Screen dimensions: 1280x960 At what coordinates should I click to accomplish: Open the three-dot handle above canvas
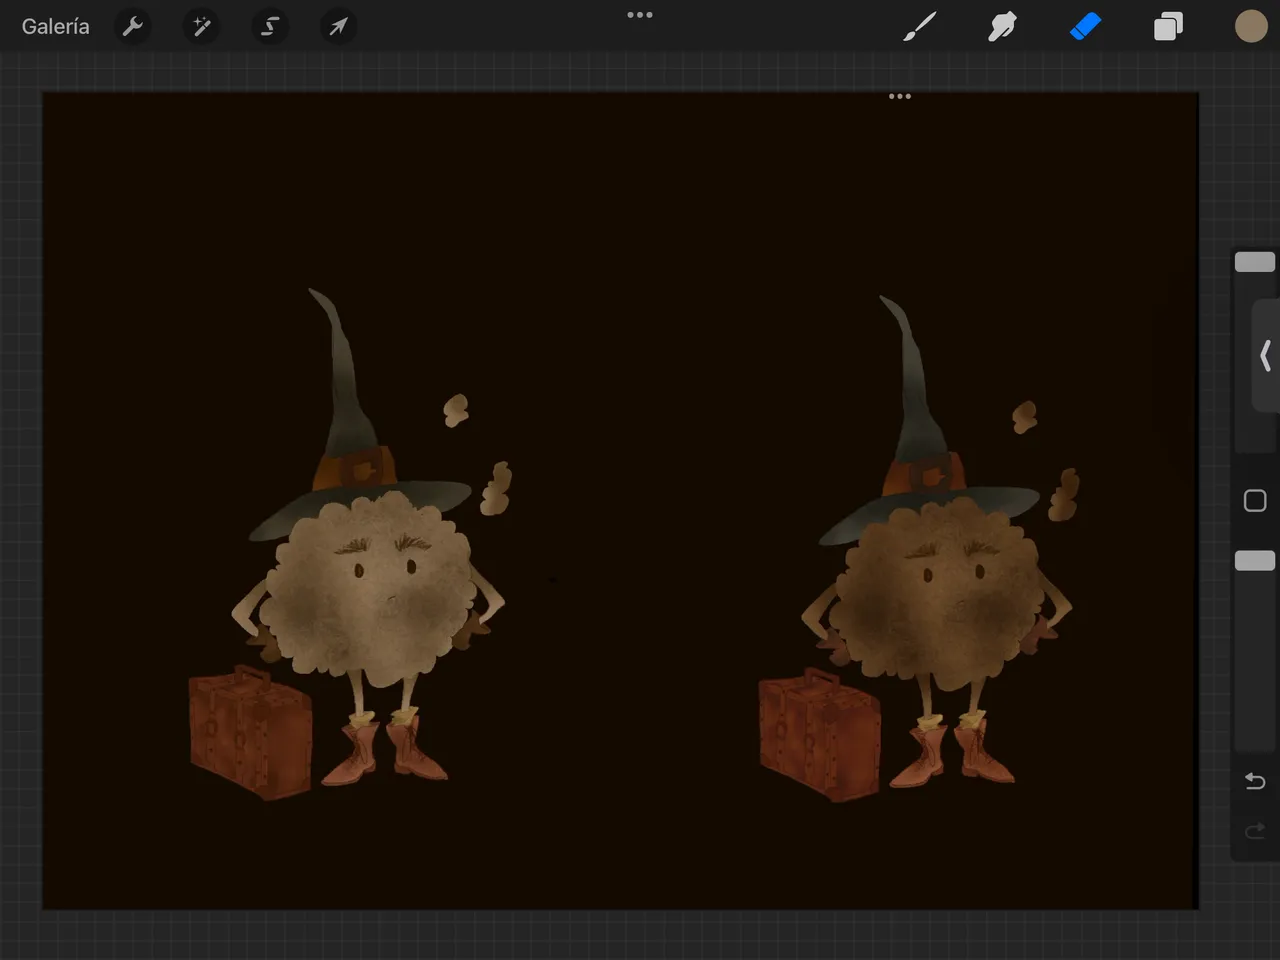pyautogui.click(x=900, y=96)
